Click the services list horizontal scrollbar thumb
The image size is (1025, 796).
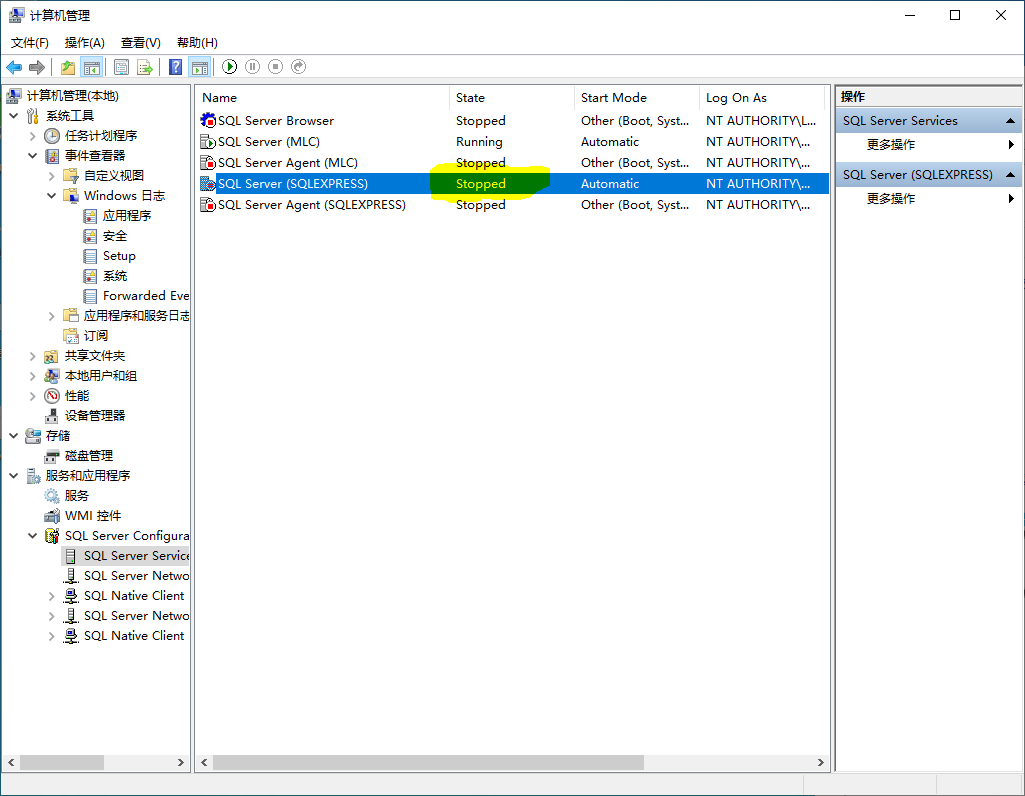pyautogui.click(x=428, y=763)
